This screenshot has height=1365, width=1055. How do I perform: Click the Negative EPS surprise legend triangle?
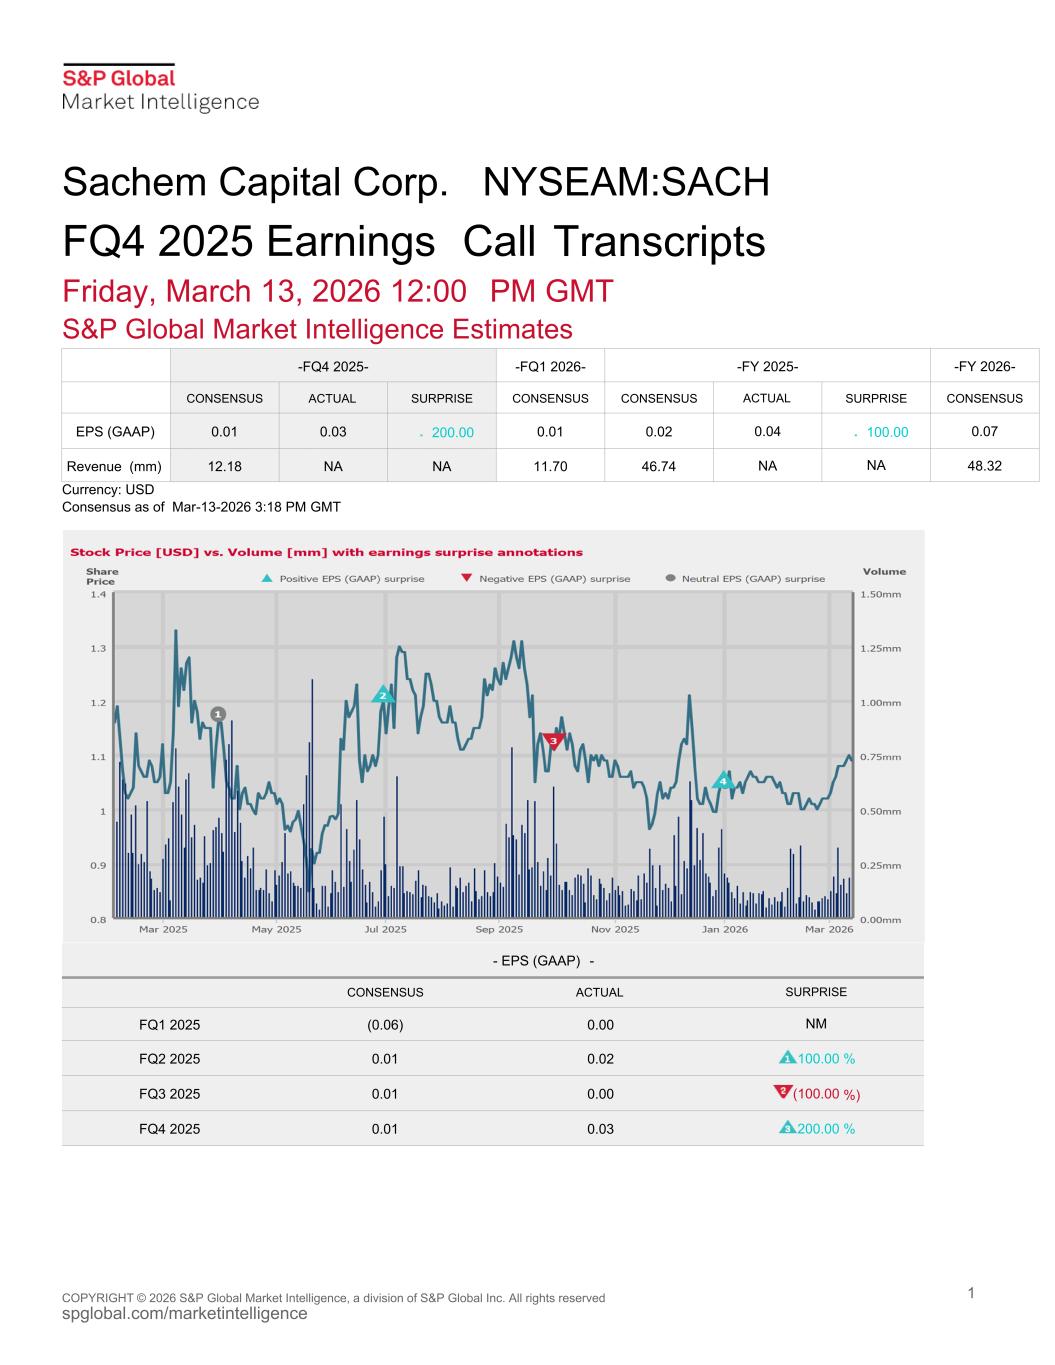coord(466,579)
